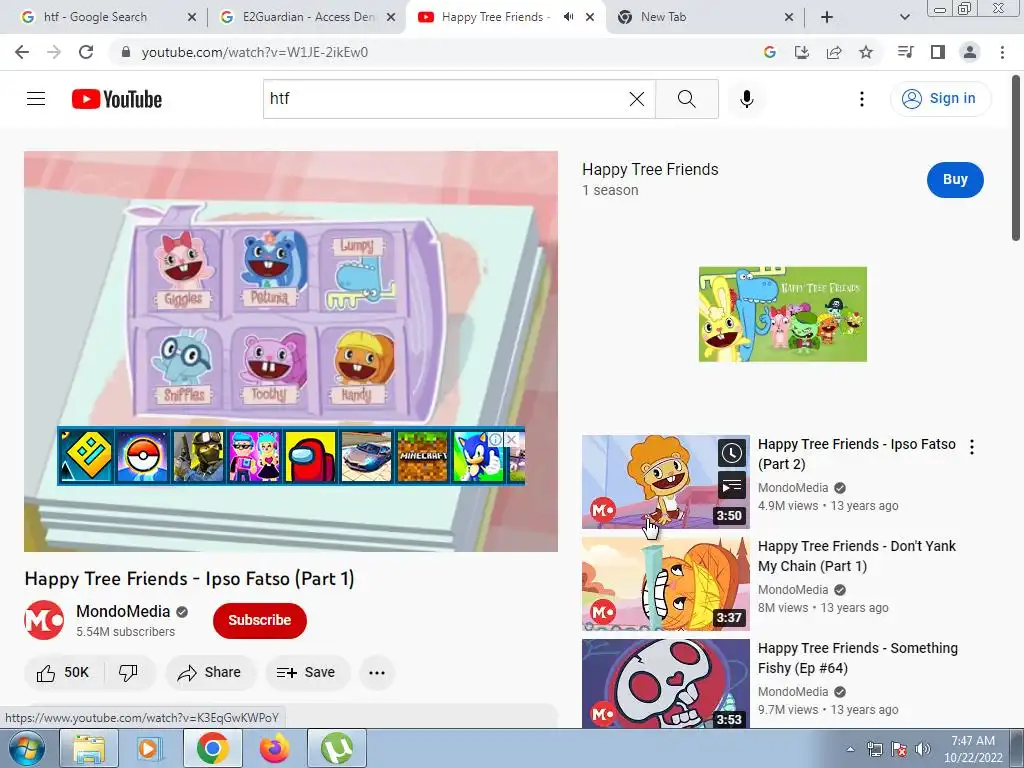Open Don't Yank My Chain (Part 1) title
The image size is (1024, 768).
coord(857,556)
